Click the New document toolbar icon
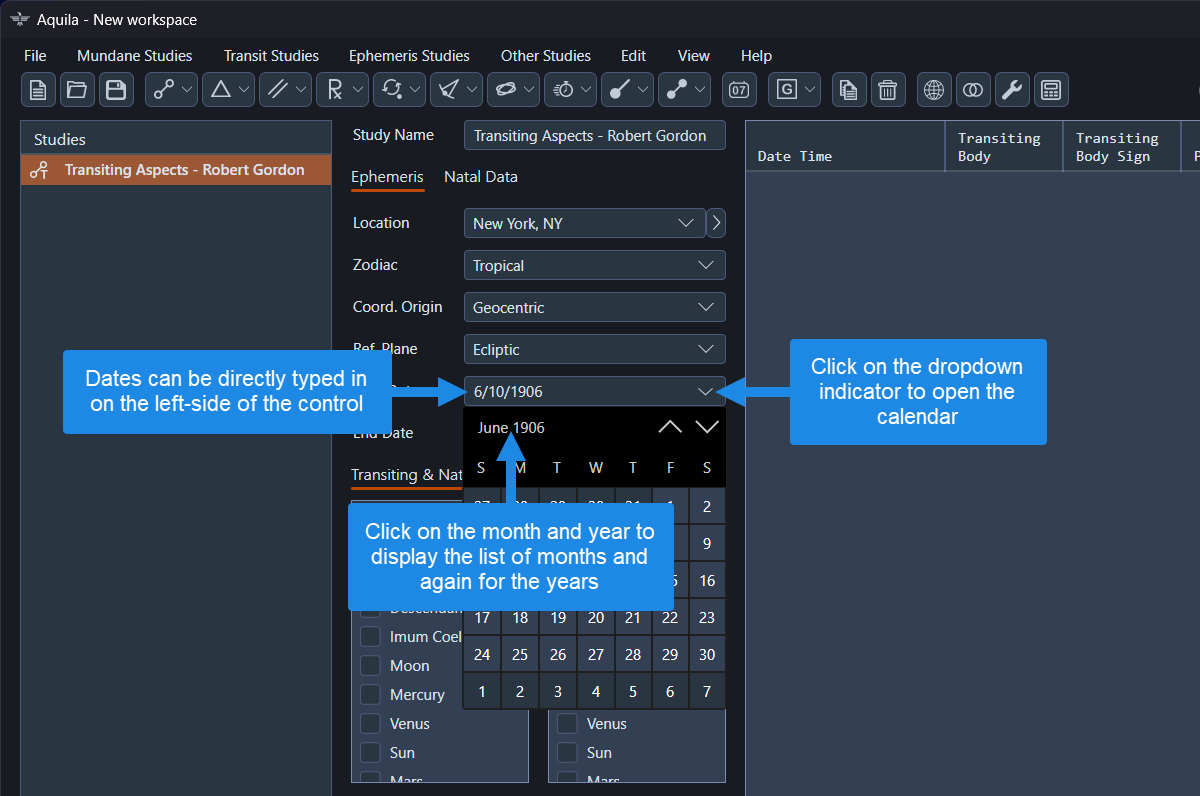The height and width of the screenshot is (796, 1200). tap(38, 90)
